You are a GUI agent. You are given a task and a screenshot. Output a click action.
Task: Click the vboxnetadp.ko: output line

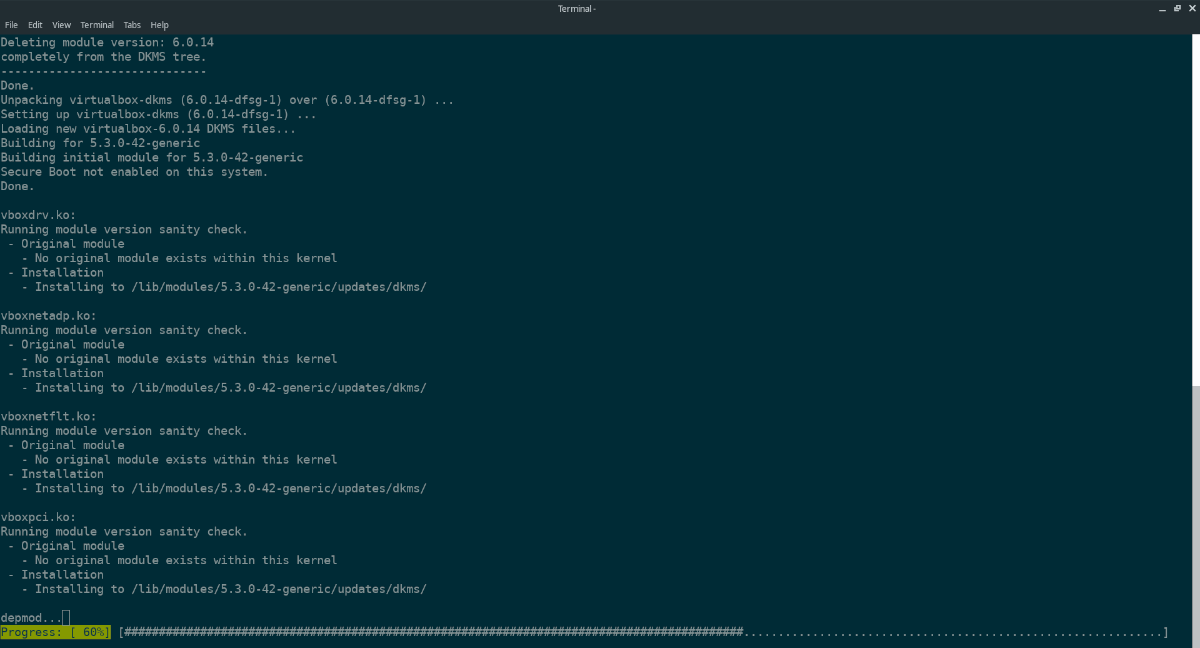tap(49, 316)
